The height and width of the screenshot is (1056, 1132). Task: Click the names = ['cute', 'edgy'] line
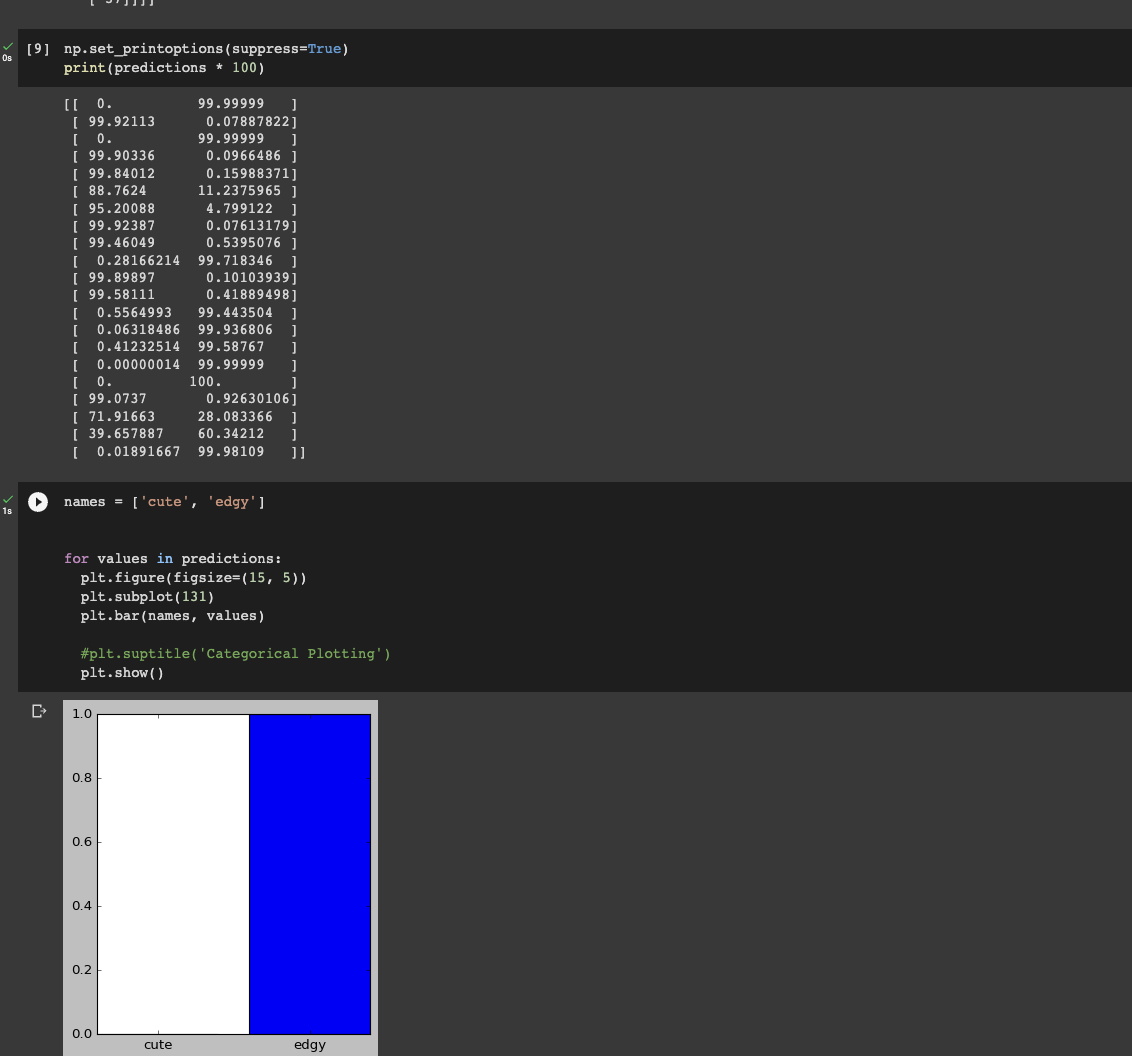click(164, 502)
